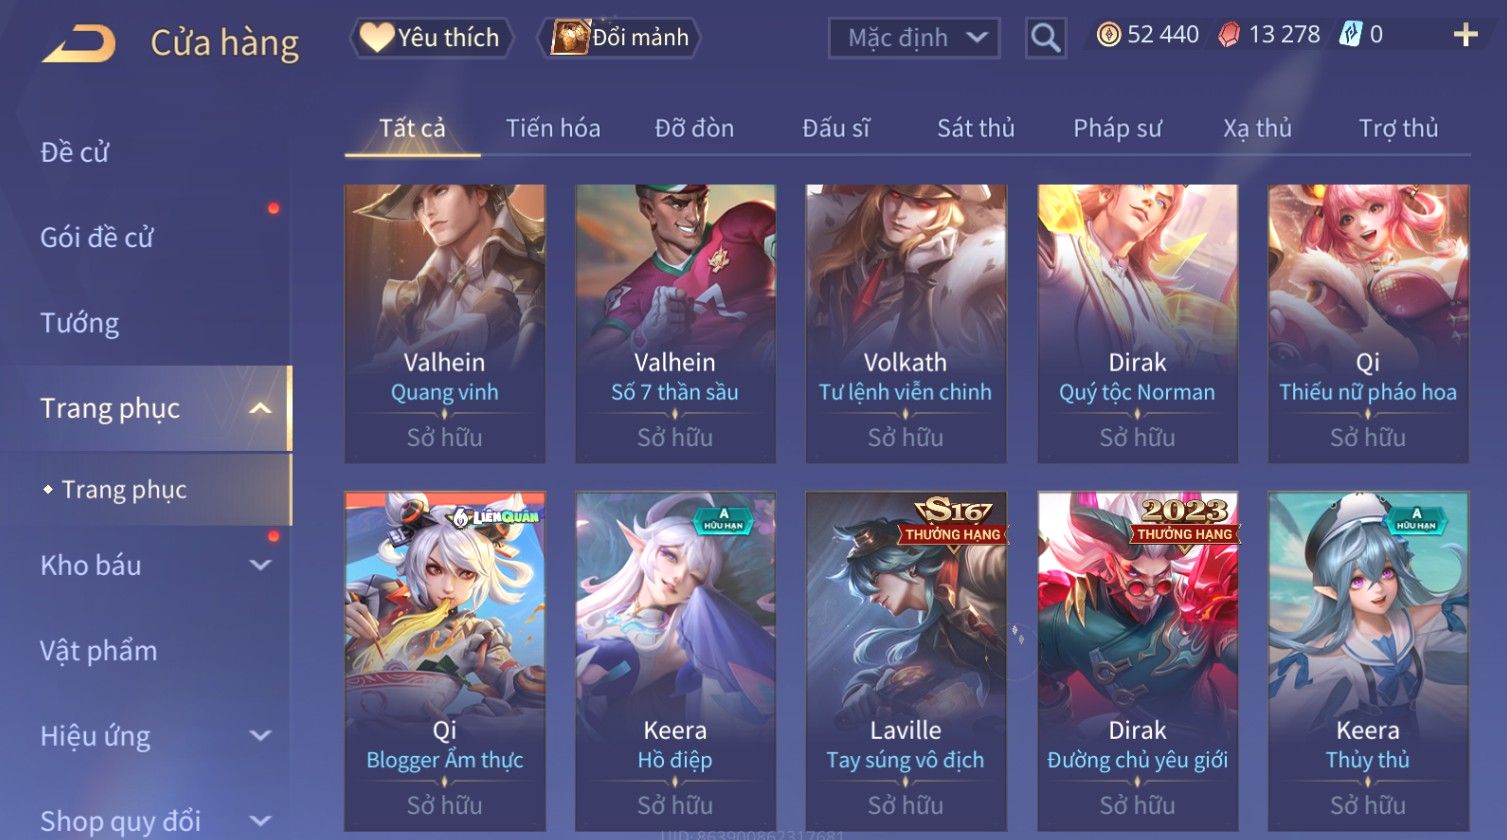Tap the red ruby currency icon

tap(1229, 35)
